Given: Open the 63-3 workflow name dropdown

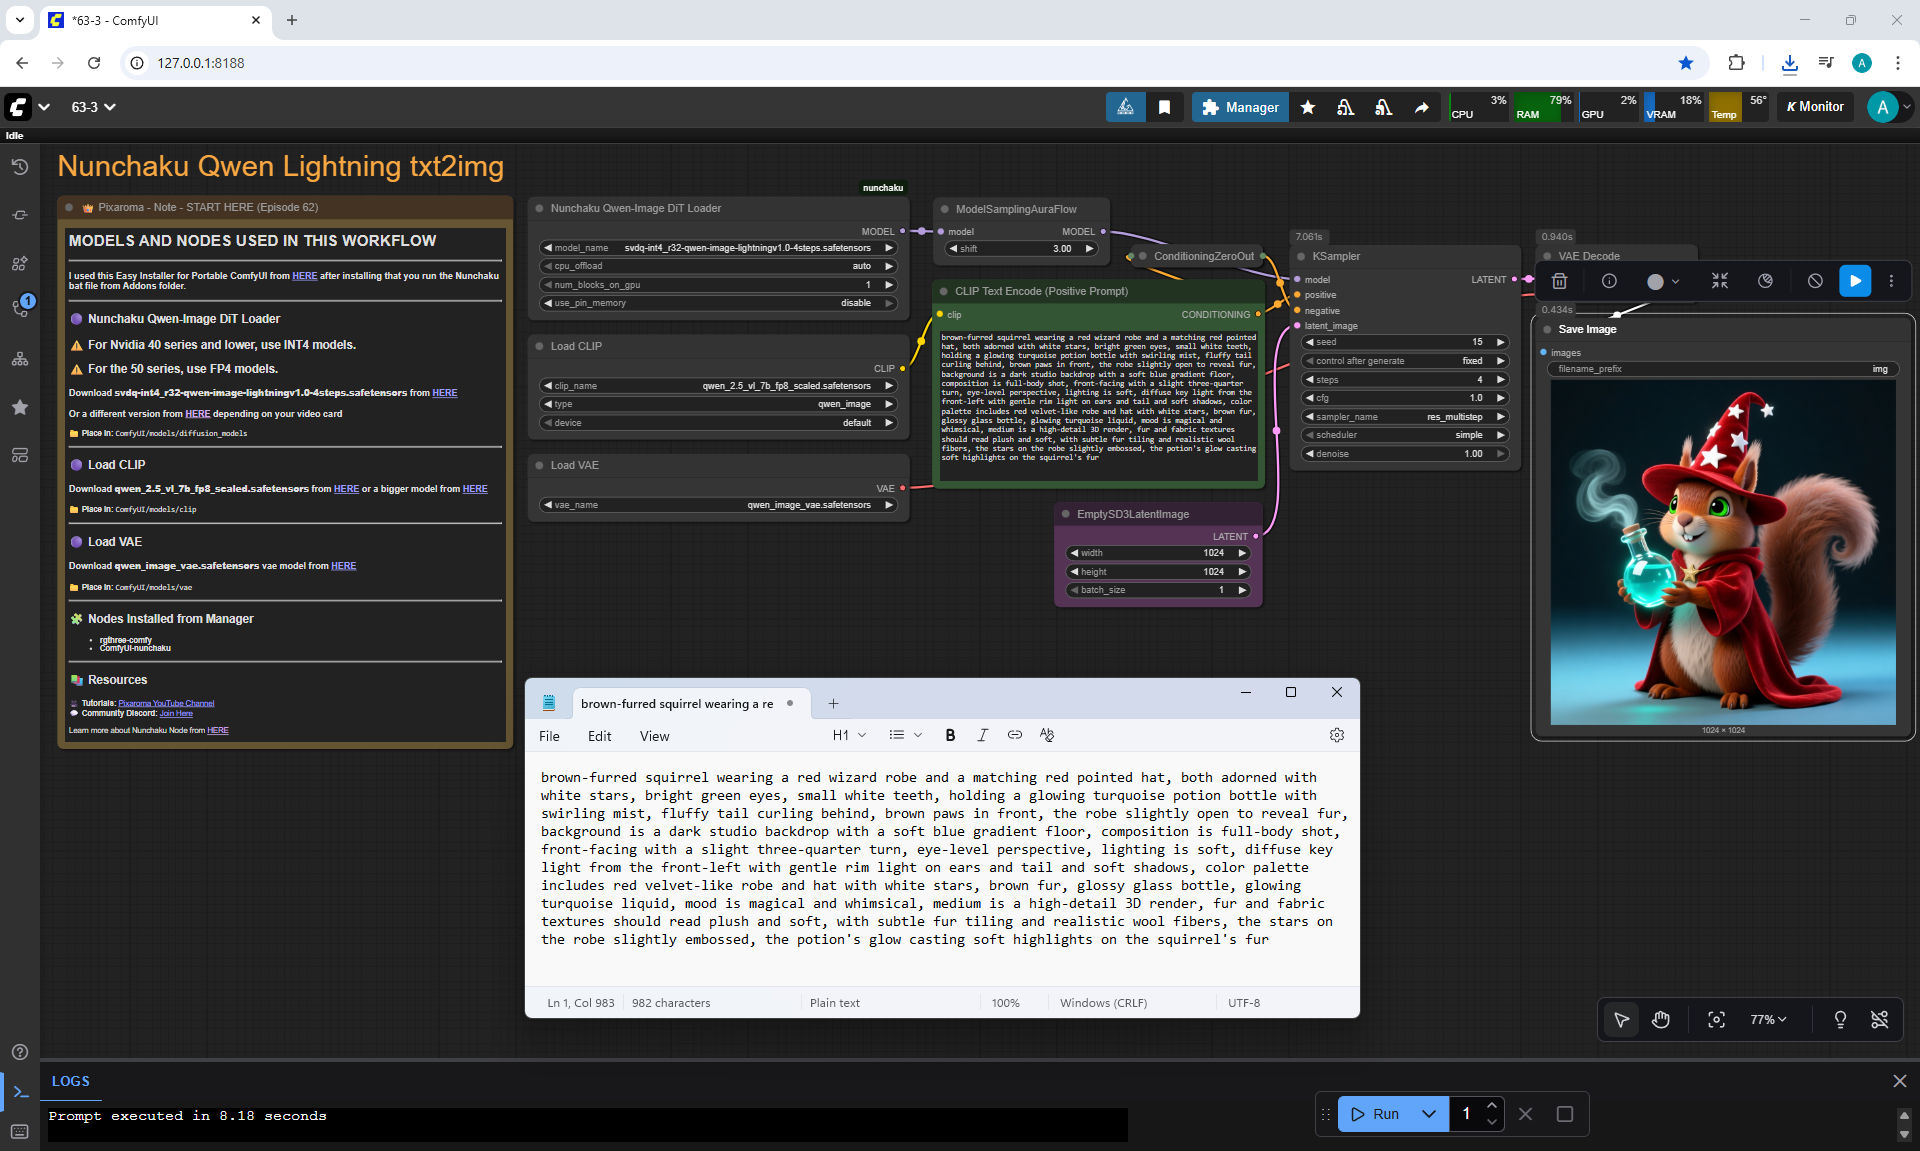Looking at the screenshot, I should click(93, 107).
